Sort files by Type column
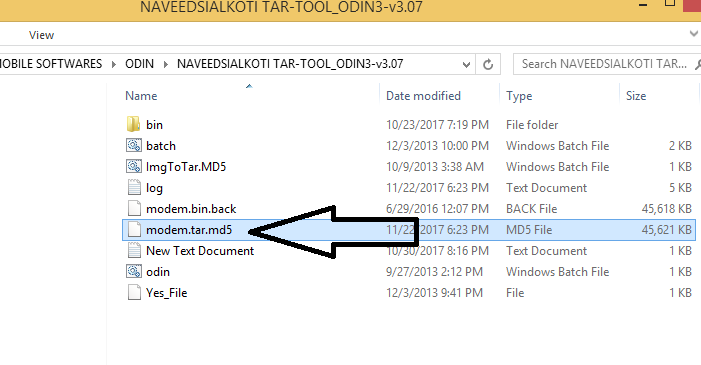 [519, 96]
